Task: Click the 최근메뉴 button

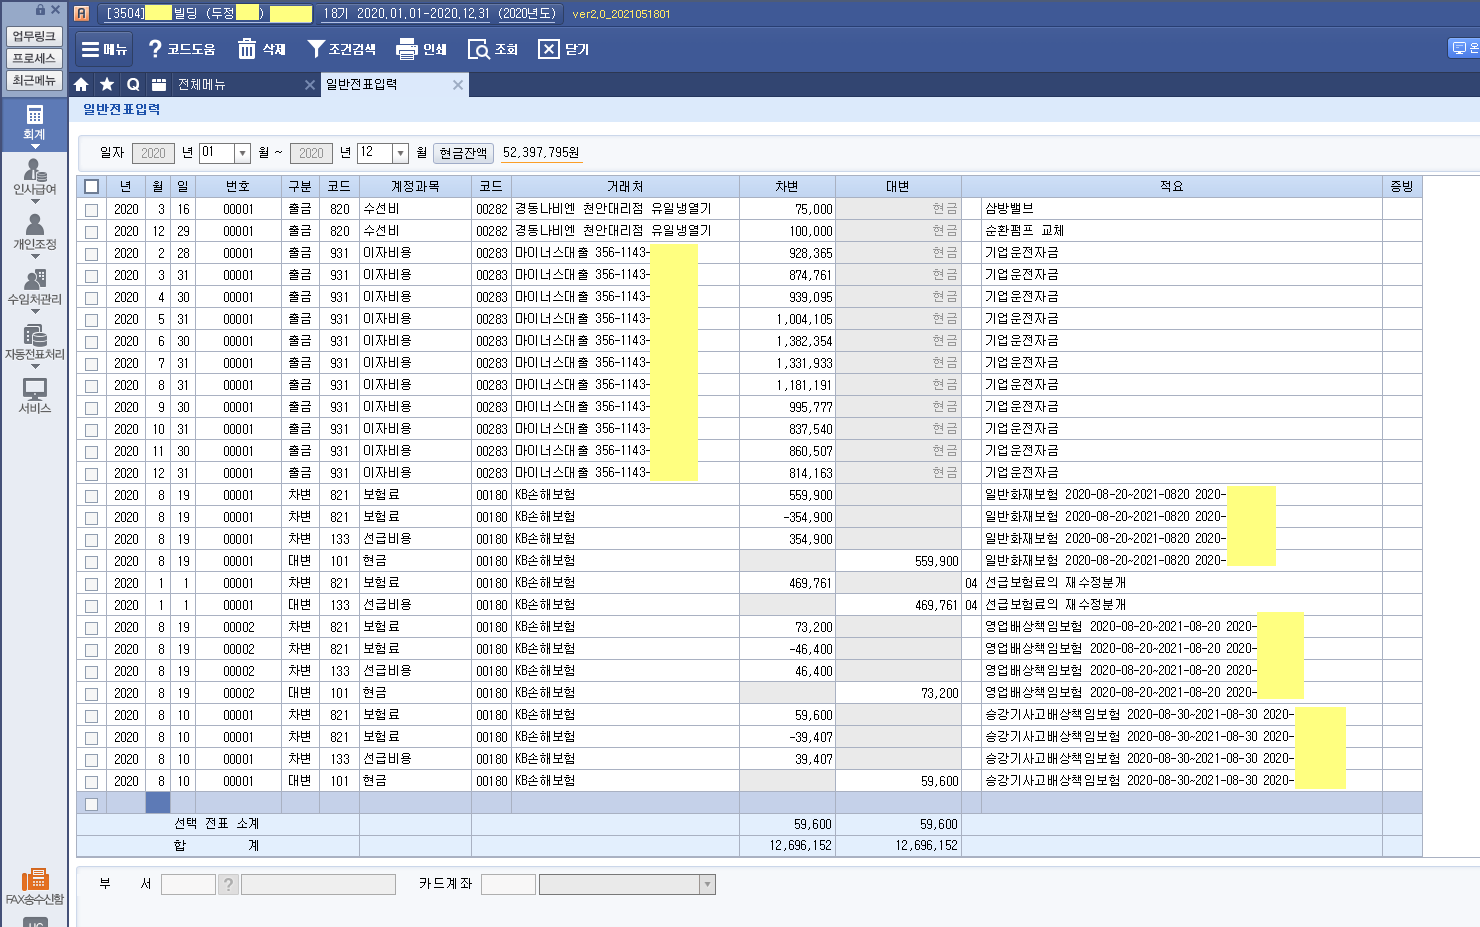Action: click(x=34, y=80)
